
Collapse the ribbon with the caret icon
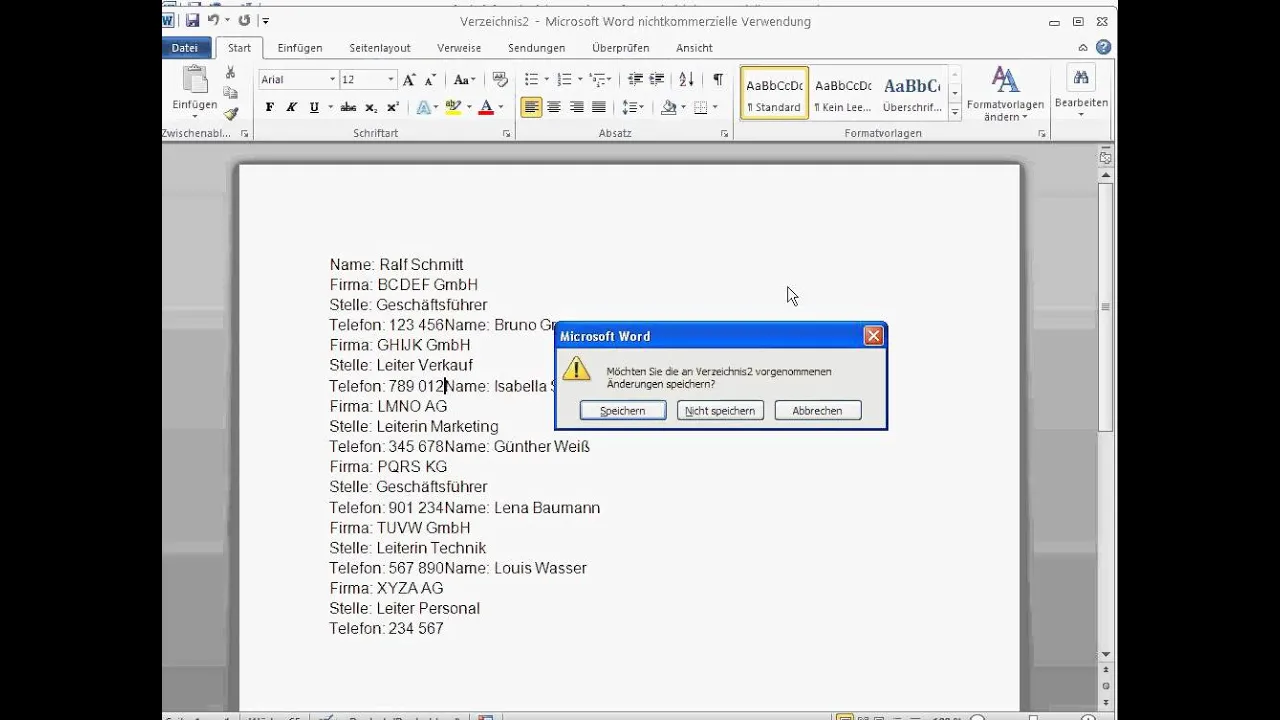1084,47
